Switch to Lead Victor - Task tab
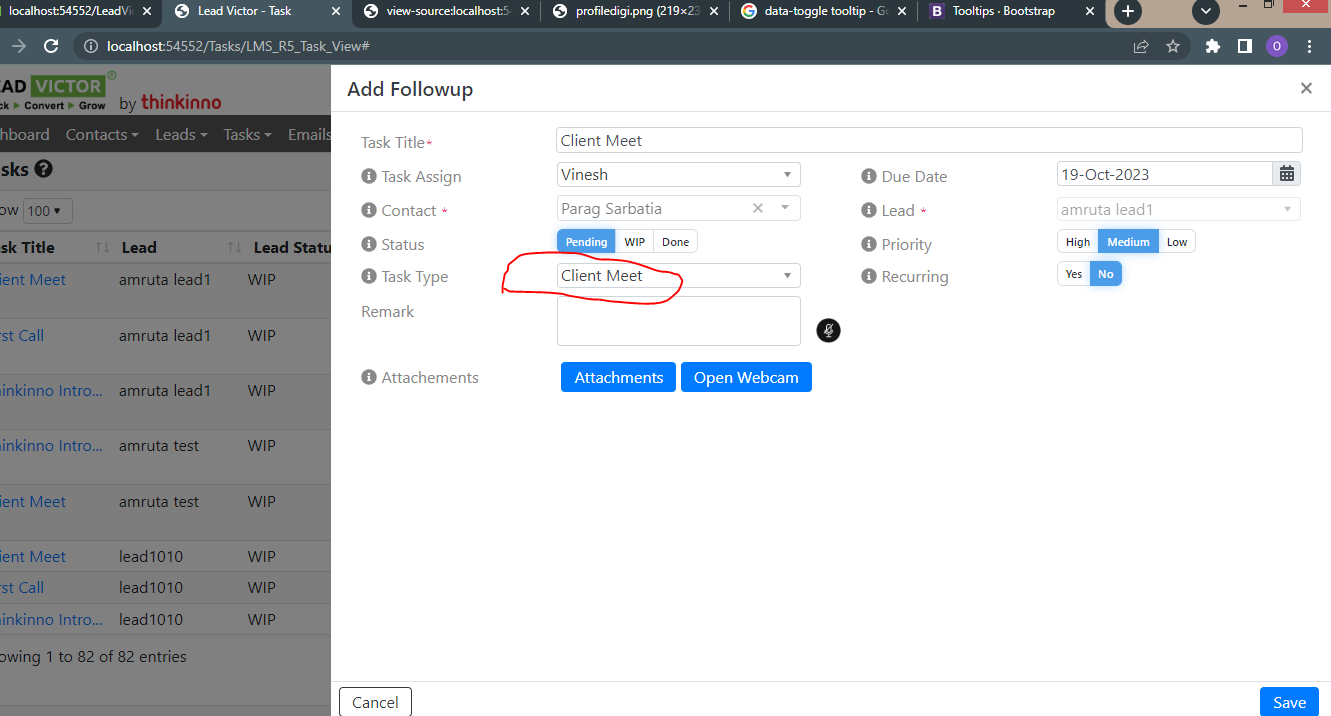The image size is (1331, 716). (x=255, y=11)
